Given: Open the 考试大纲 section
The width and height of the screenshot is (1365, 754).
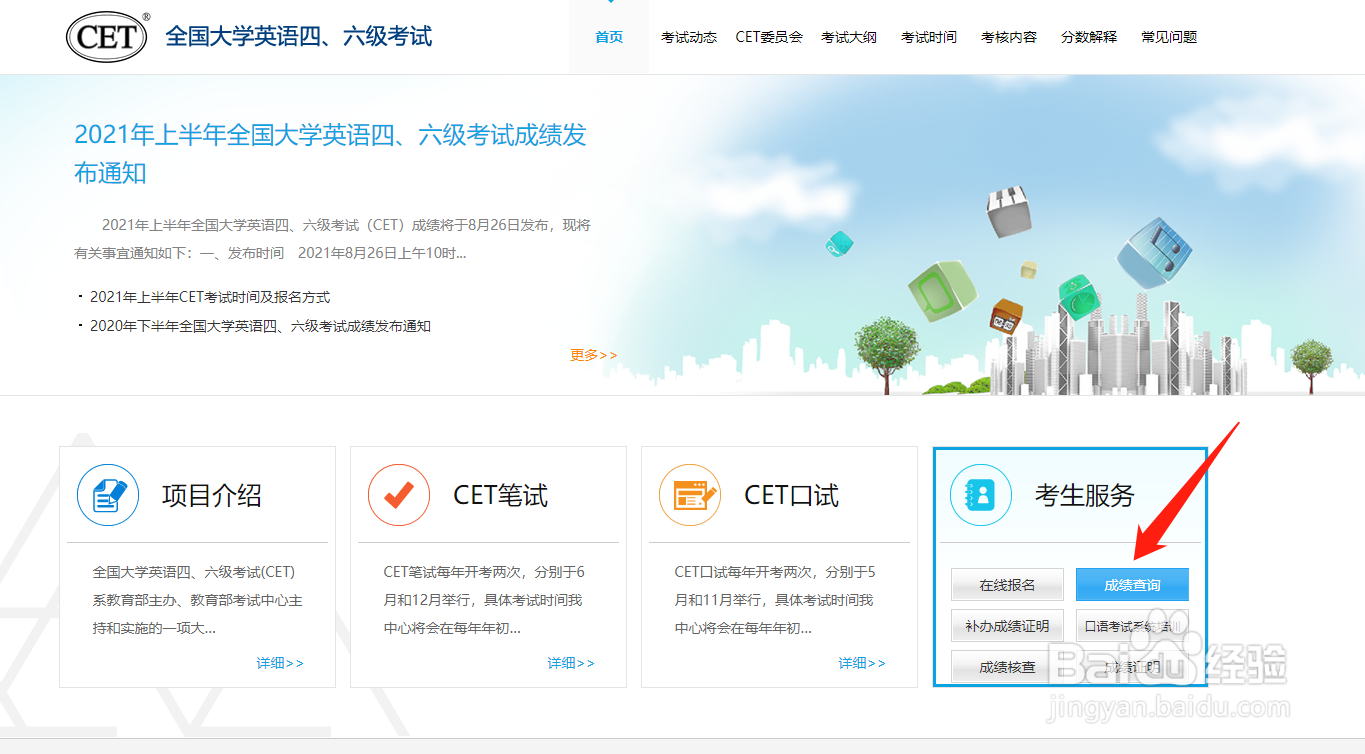Looking at the screenshot, I should [849, 36].
